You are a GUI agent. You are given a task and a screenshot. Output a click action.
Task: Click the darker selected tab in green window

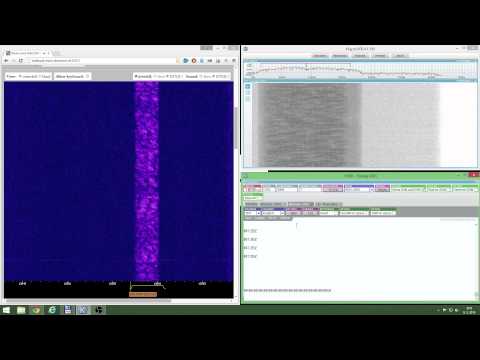tap(300, 204)
